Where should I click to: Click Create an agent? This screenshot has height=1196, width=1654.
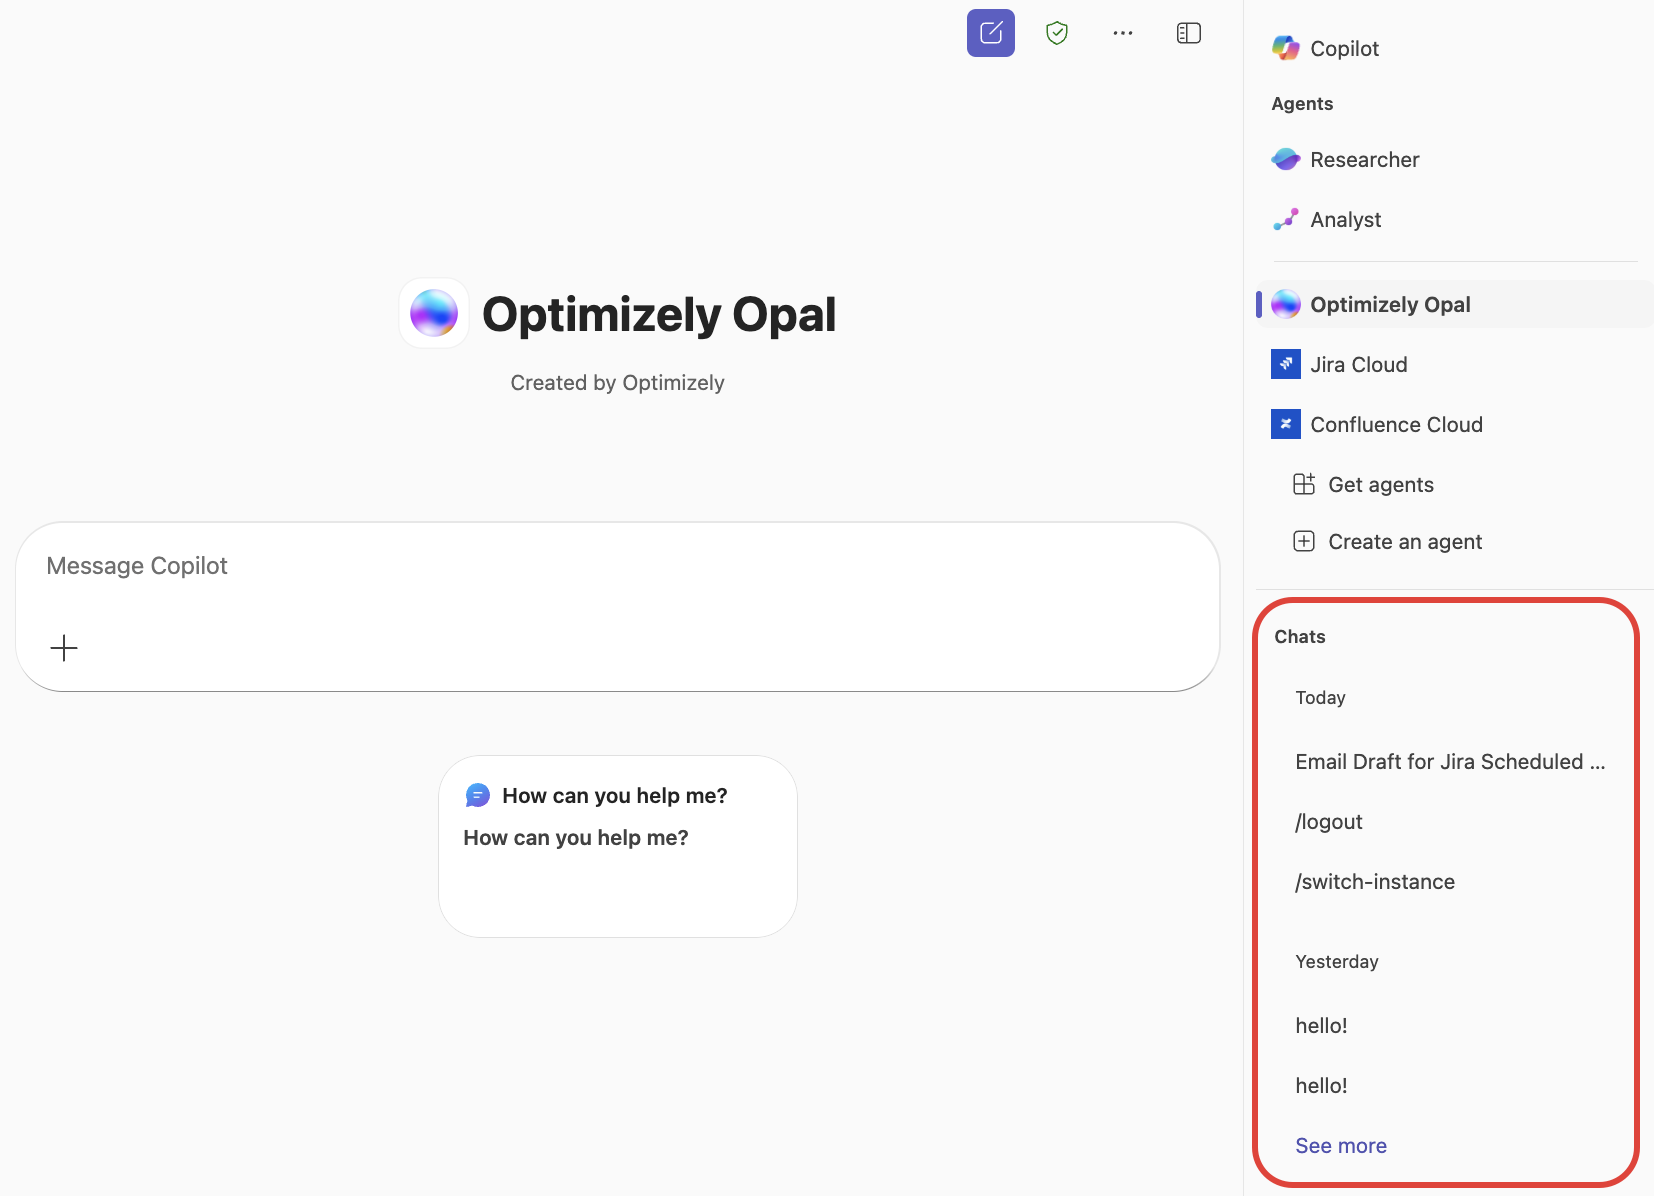pyautogui.click(x=1404, y=541)
